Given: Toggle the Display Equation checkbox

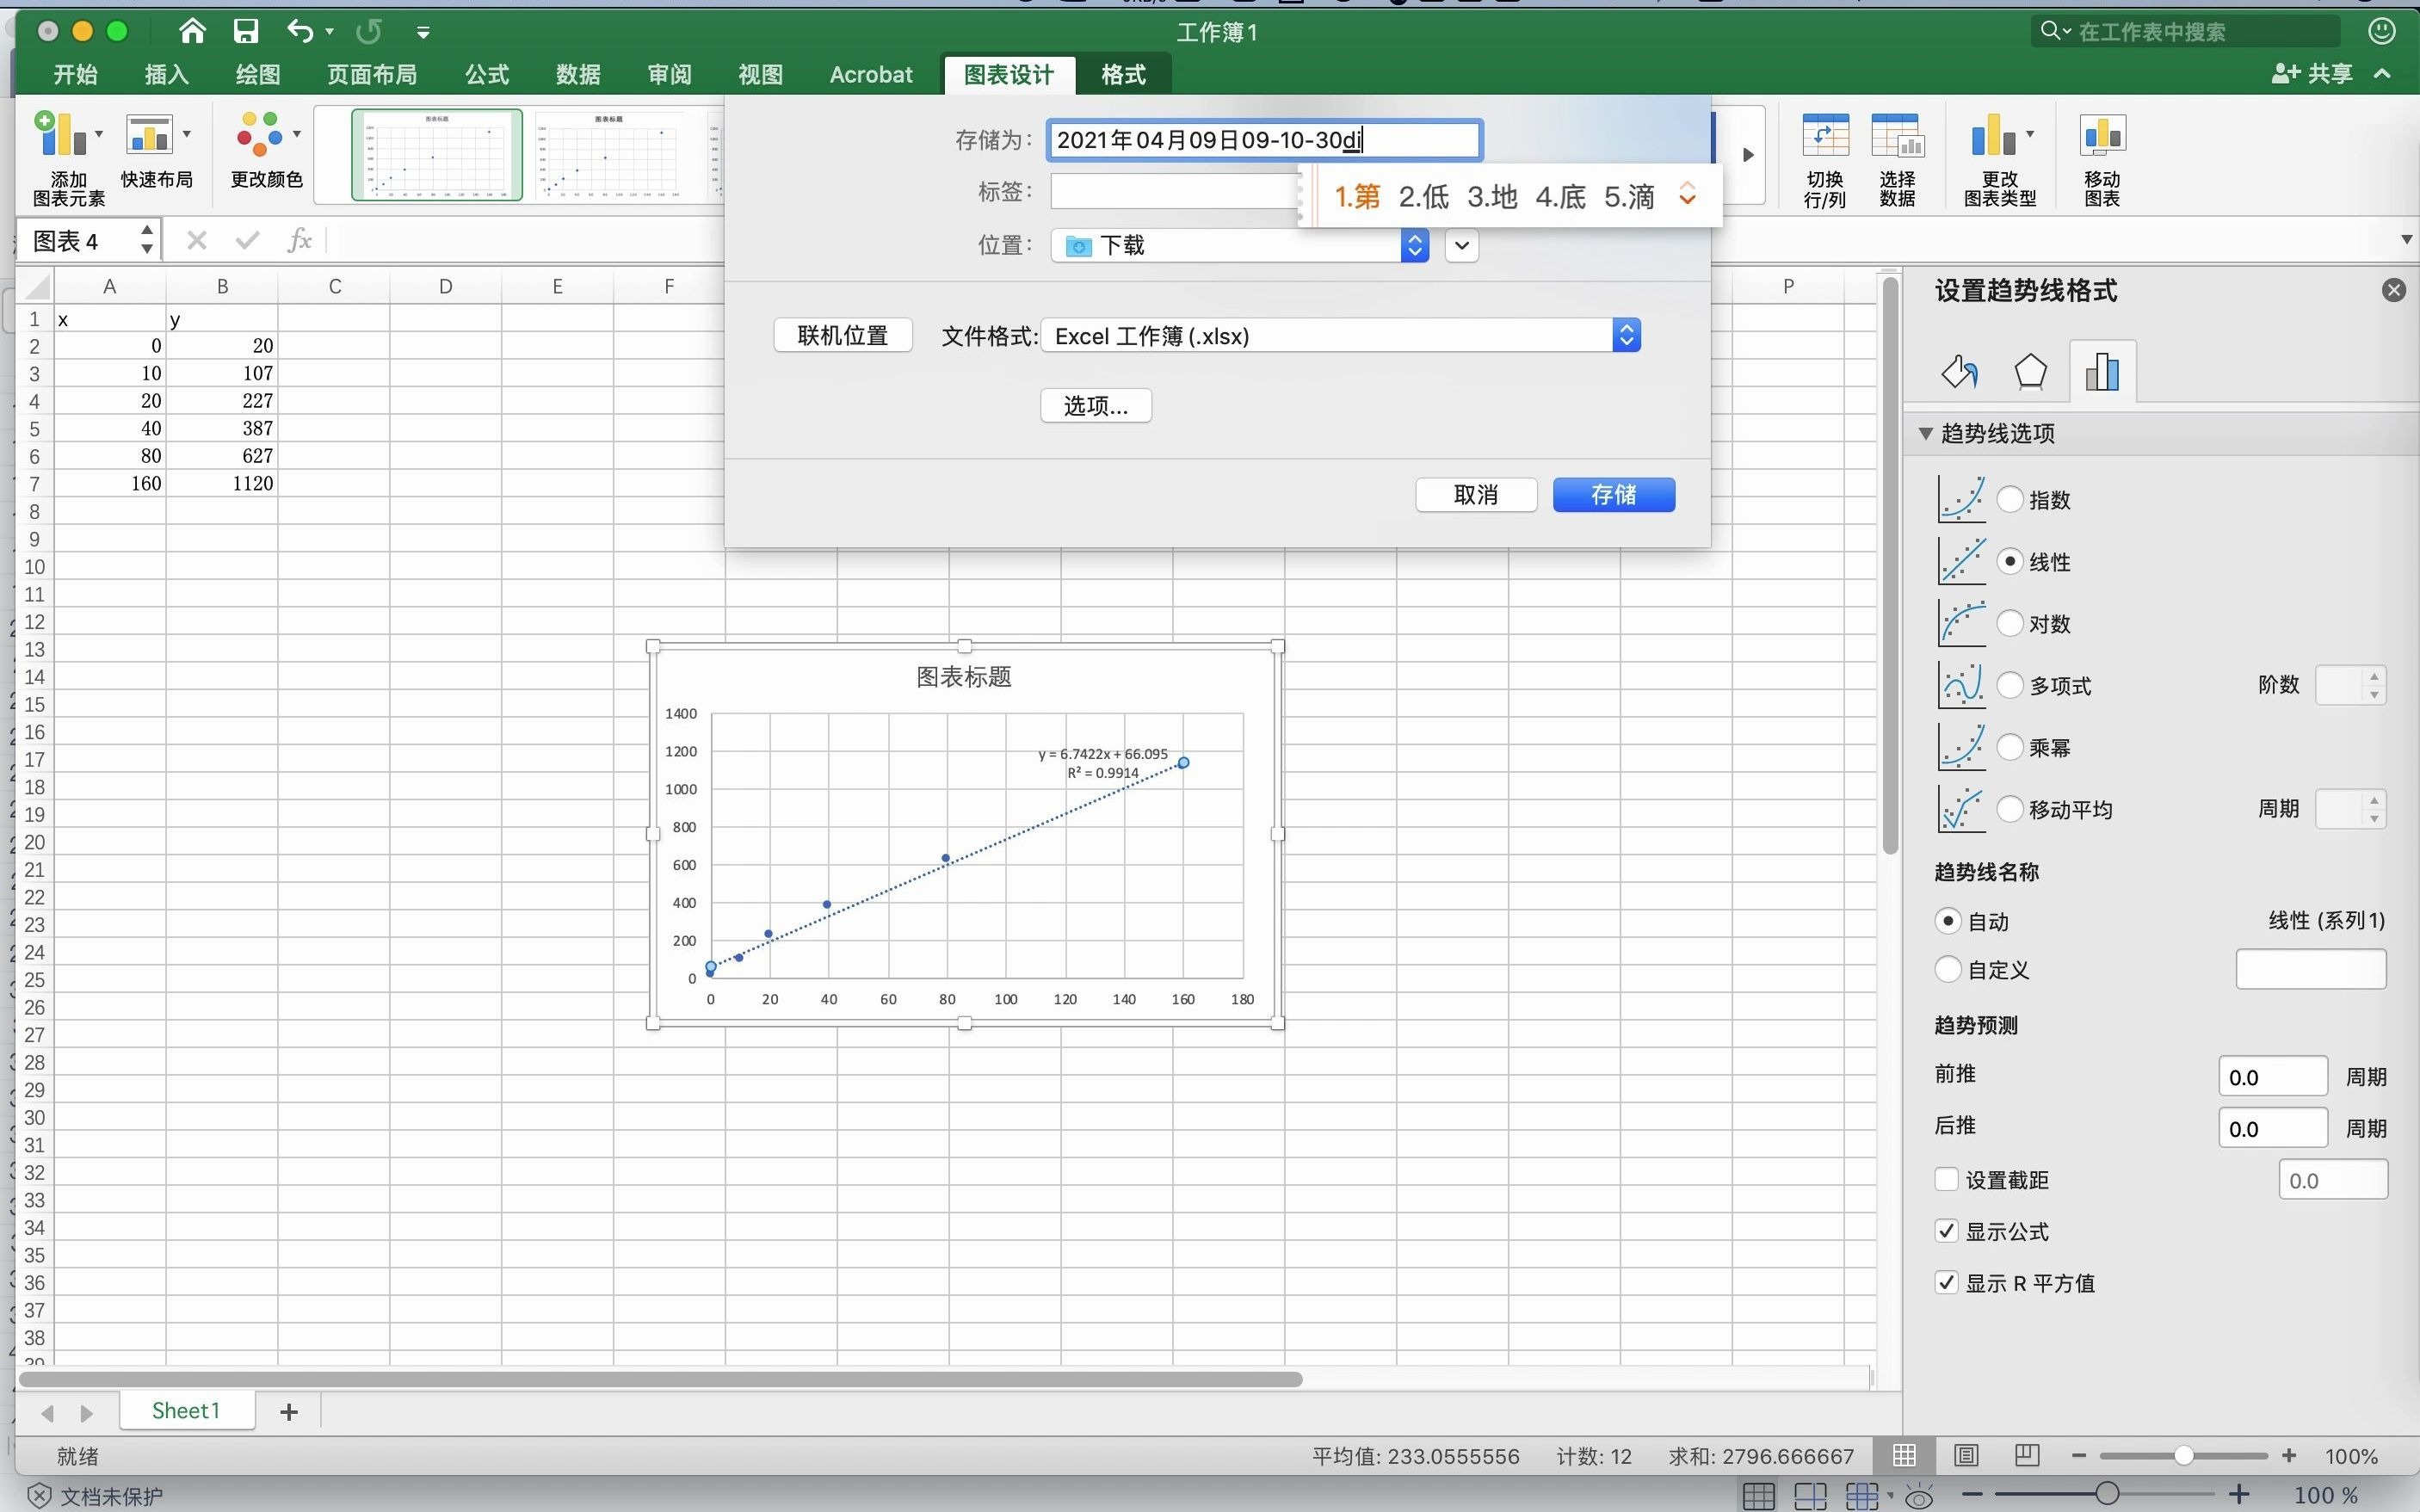Looking at the screenshot, I should 1946,1231.
